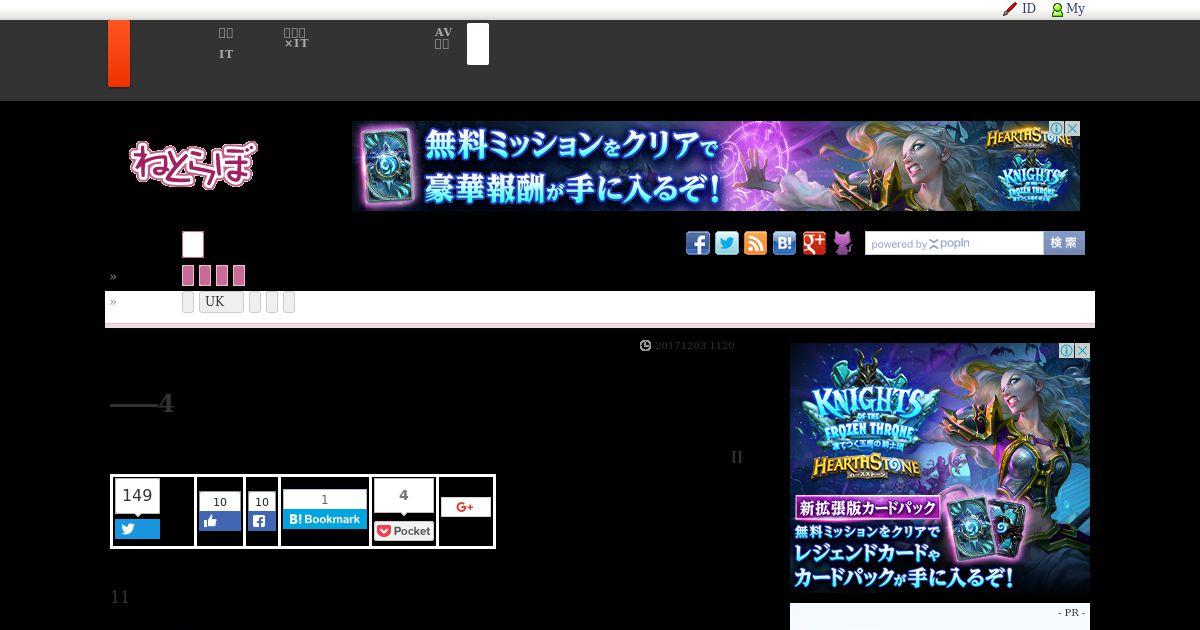Tweet using the blue Twitter share button
1200x630 pixels.
(137, 529)
